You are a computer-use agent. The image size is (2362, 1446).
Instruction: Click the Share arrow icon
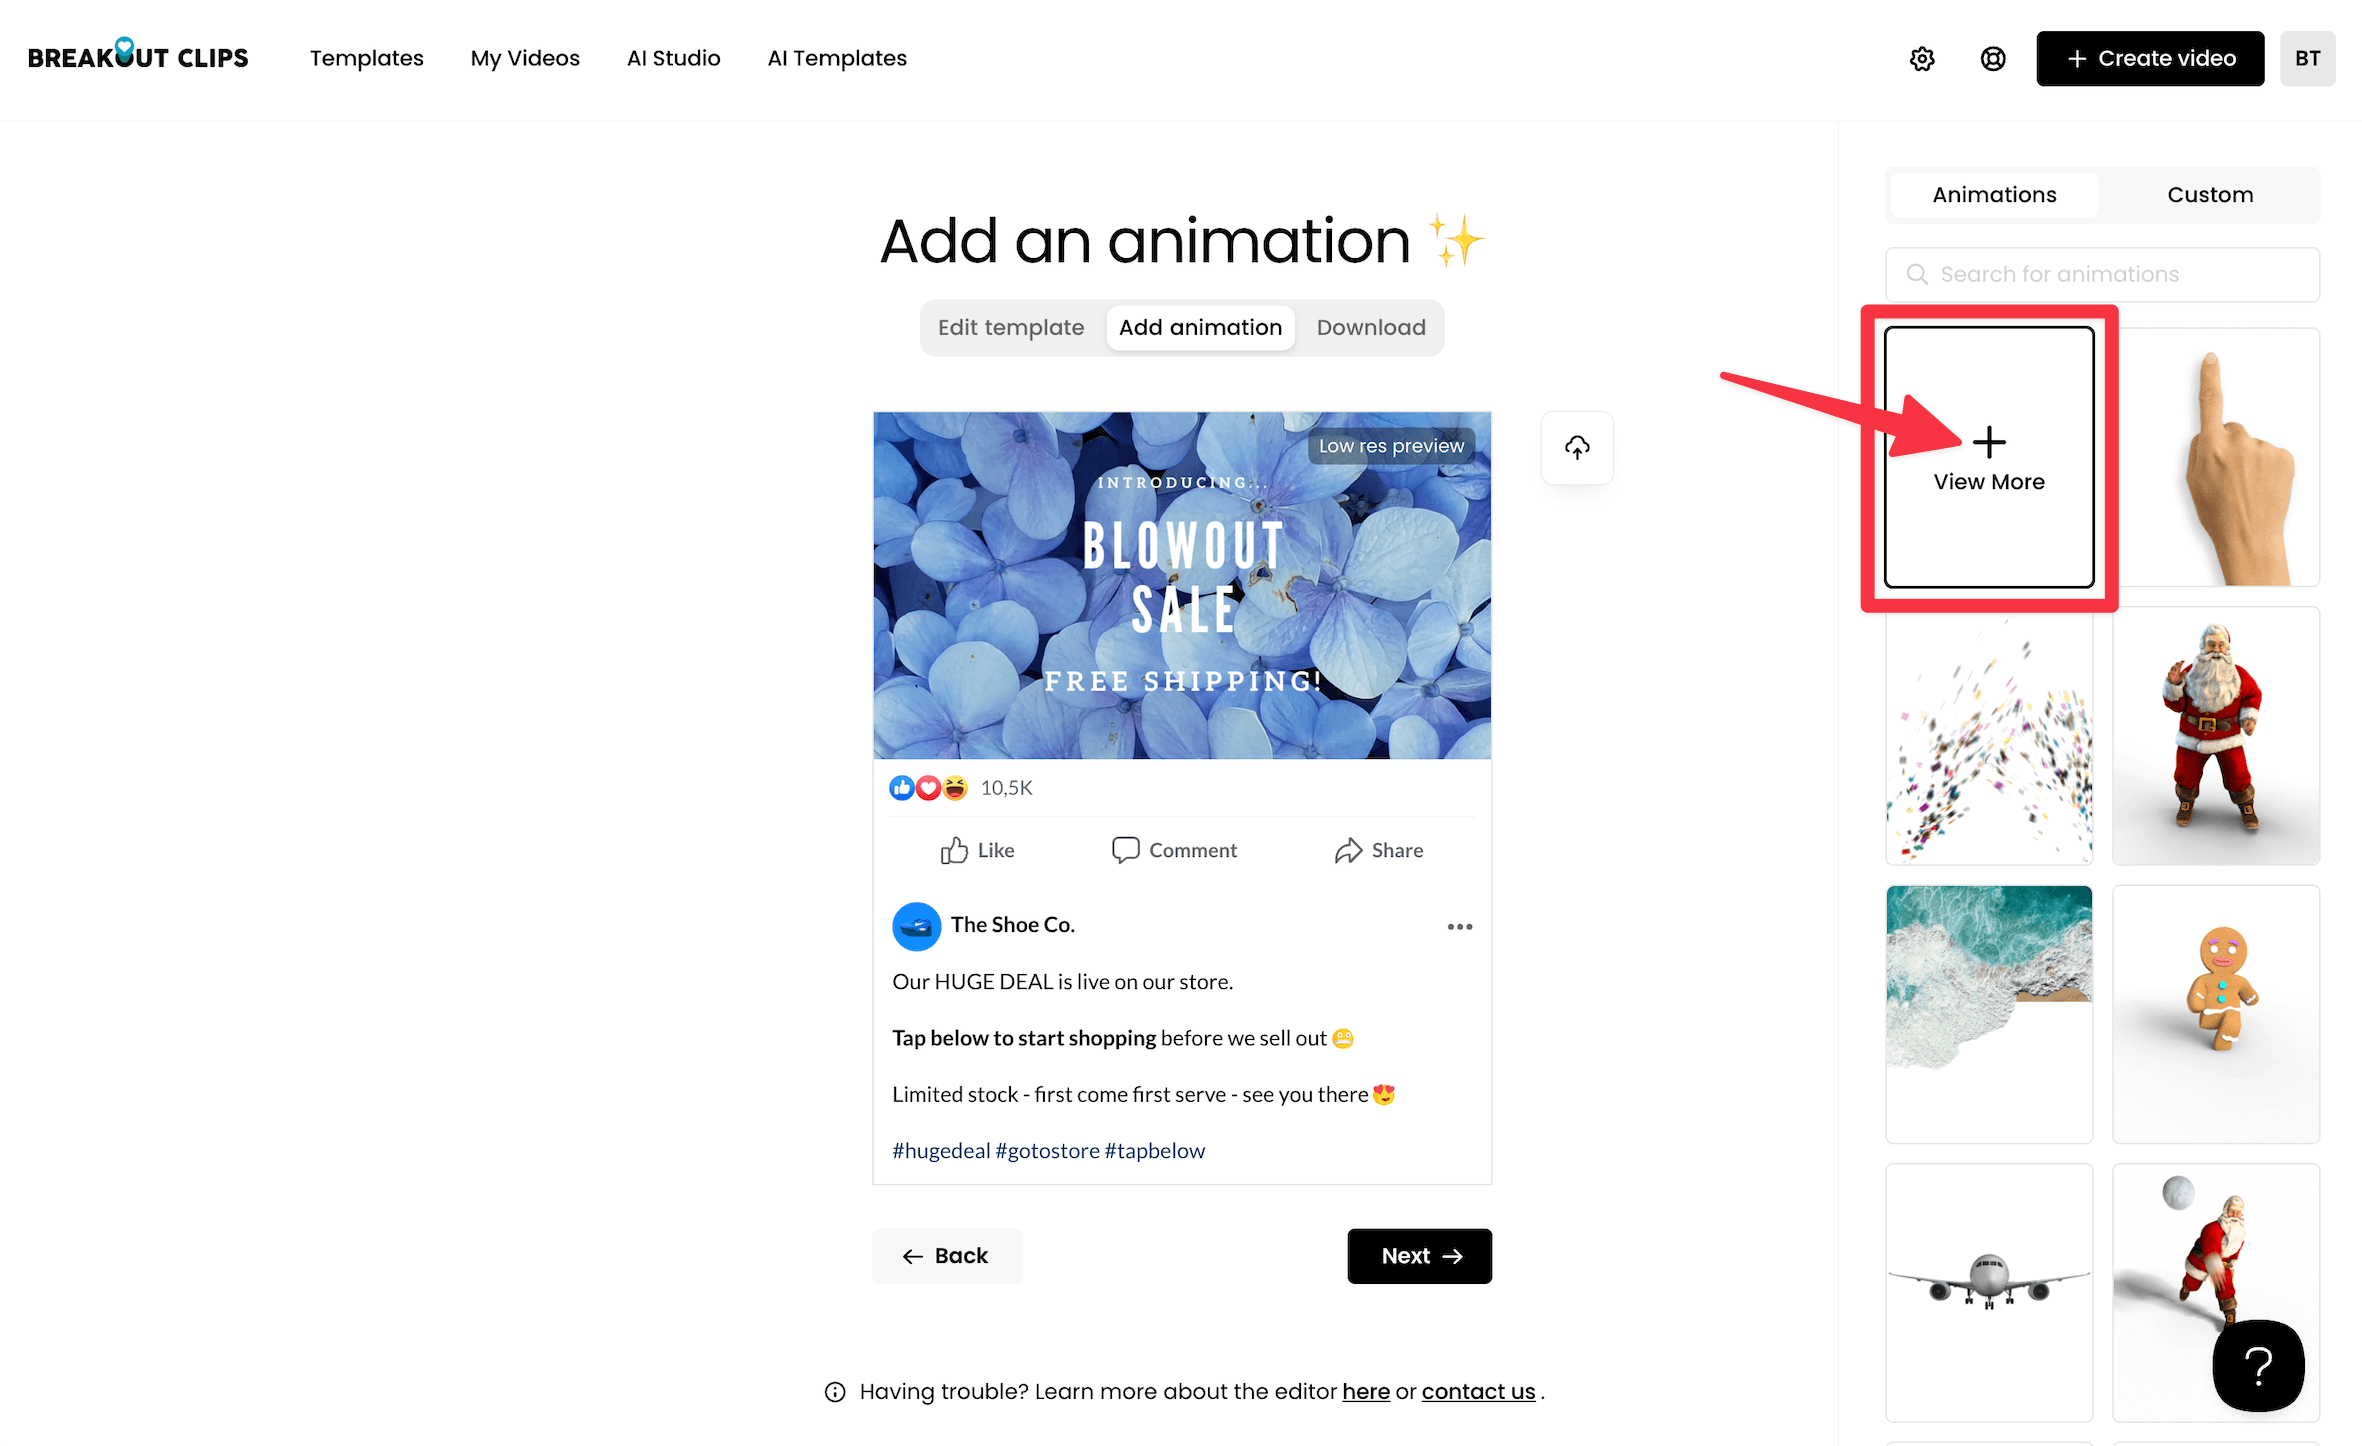[1348, 850]
